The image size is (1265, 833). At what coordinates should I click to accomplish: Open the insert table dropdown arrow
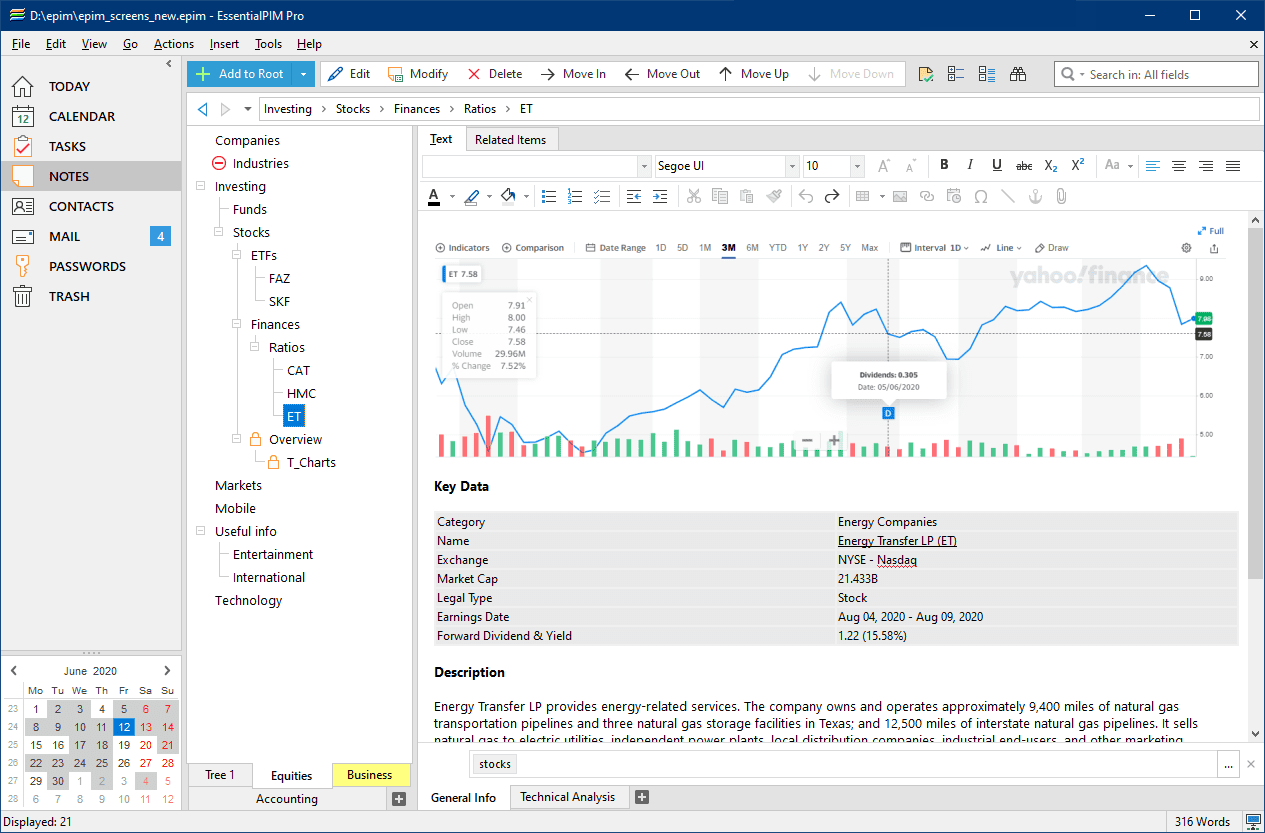tap(882, 197)
